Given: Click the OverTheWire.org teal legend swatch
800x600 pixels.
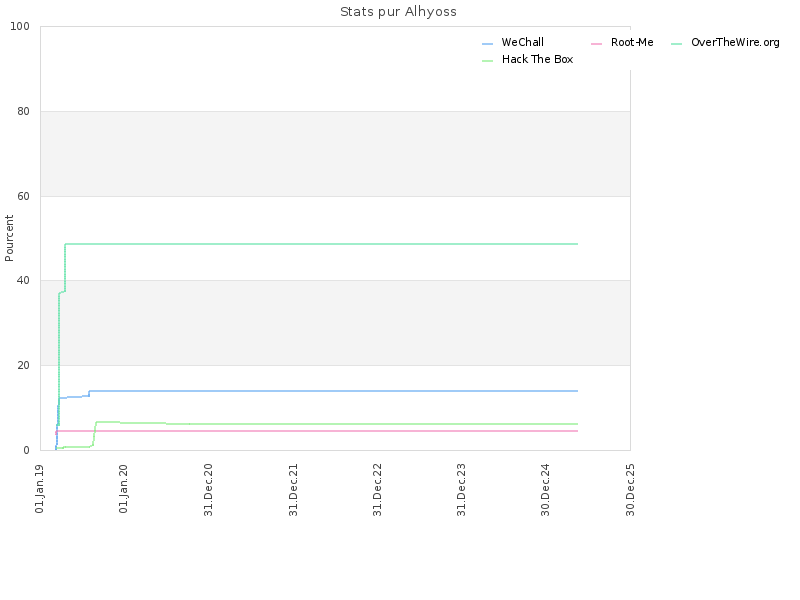Looking at the screenshot, I should click(x=677, y=44).
